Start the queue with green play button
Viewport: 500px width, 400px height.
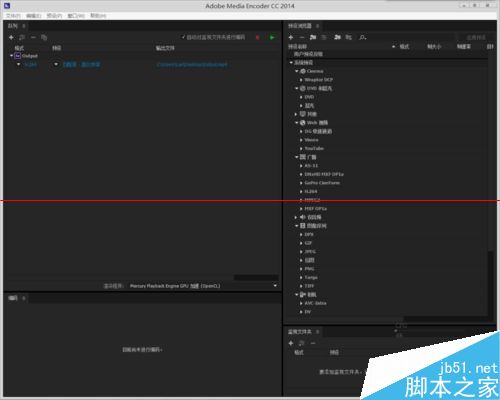pyautogui.click(x=272, y=37)
